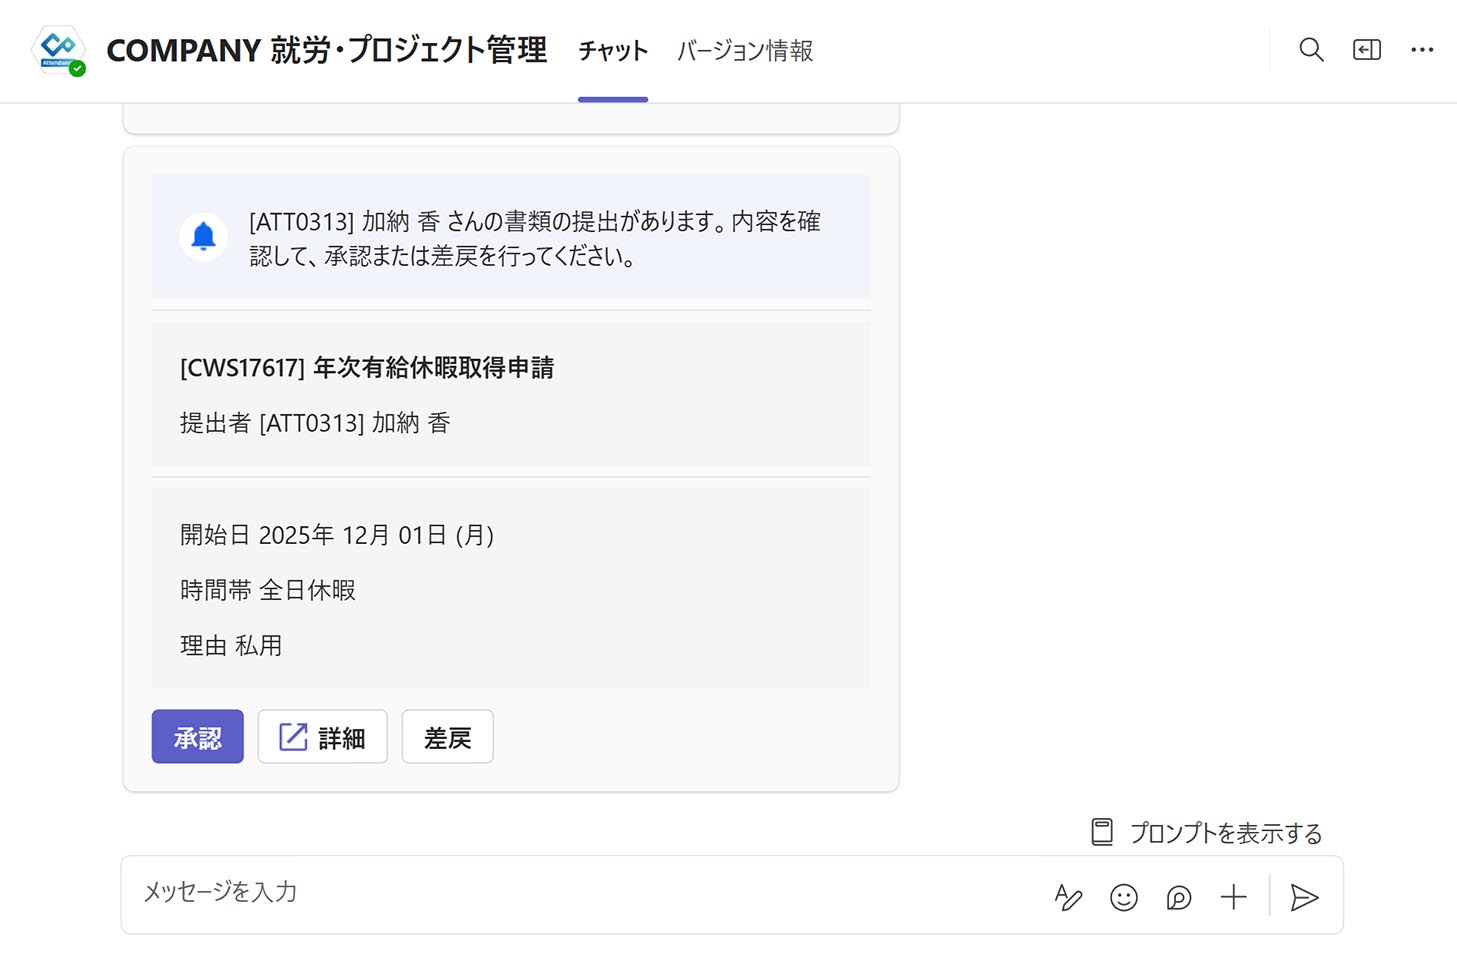
Task: Reject request with 差戻 button
Action: click(447, 737)
